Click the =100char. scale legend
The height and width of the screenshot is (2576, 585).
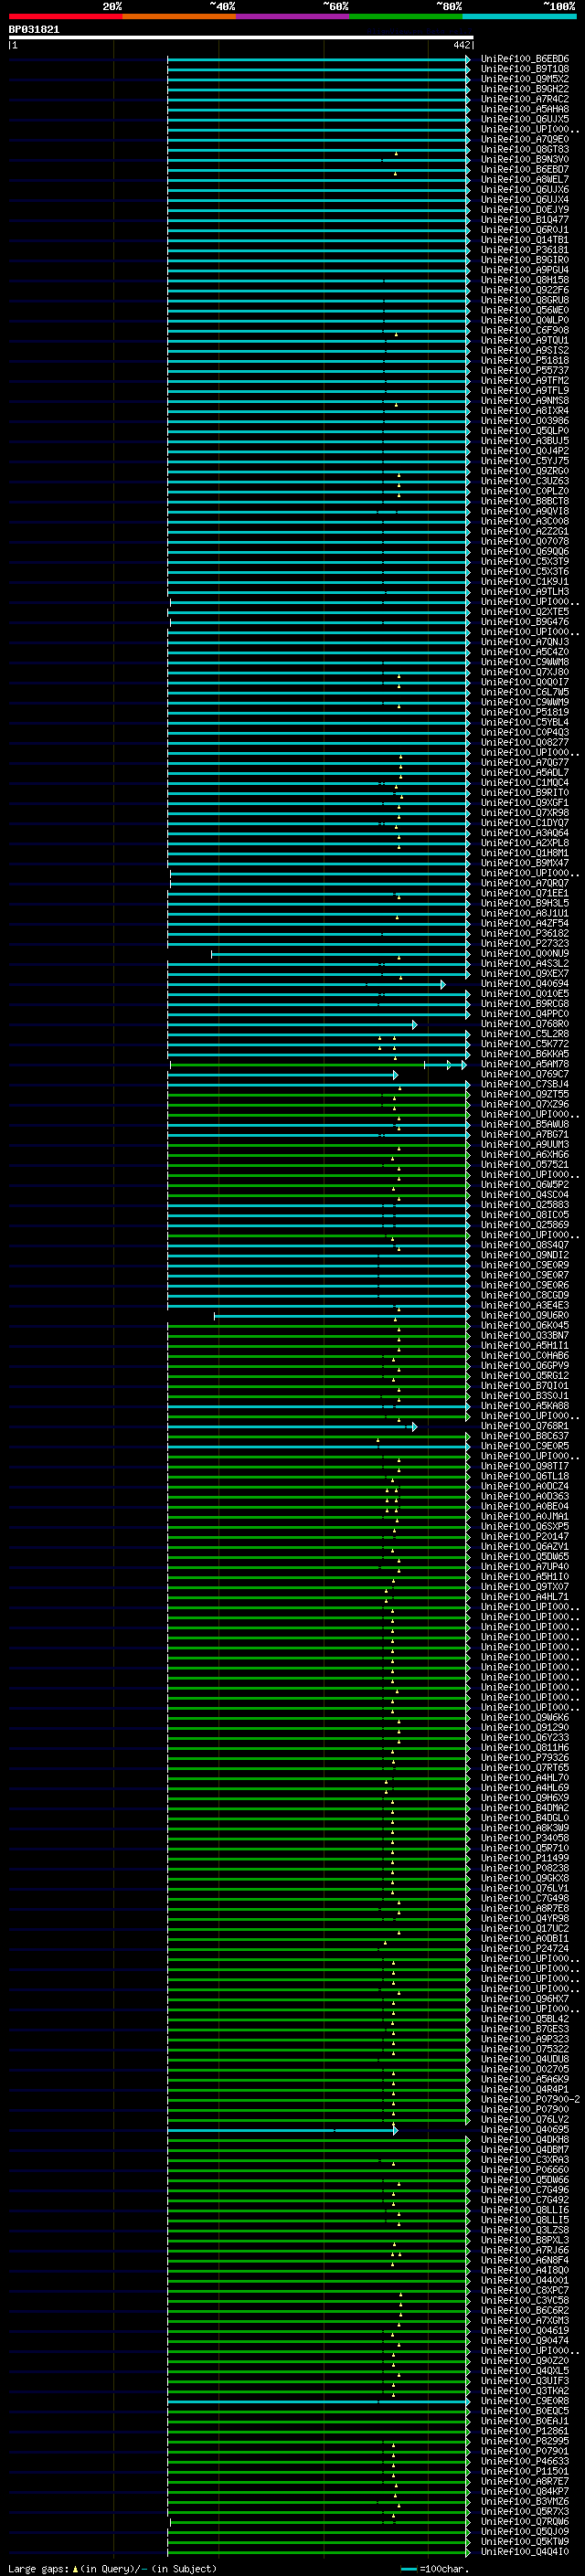pyautogui.click(x=435, y=2569)
